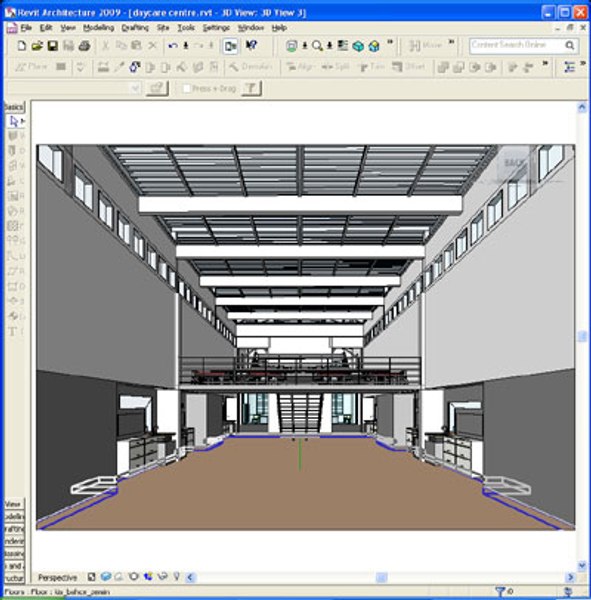The width and height of the screenshot is (591, 600).
Task: Expand the view toolbar overflow chevron
Action: coord(390,42)
